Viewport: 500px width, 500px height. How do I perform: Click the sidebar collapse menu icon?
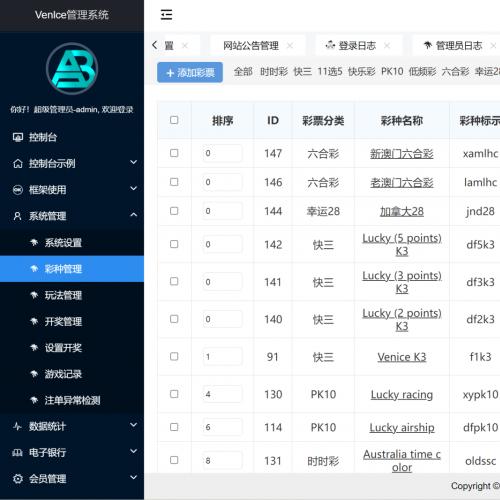[166, 15]
